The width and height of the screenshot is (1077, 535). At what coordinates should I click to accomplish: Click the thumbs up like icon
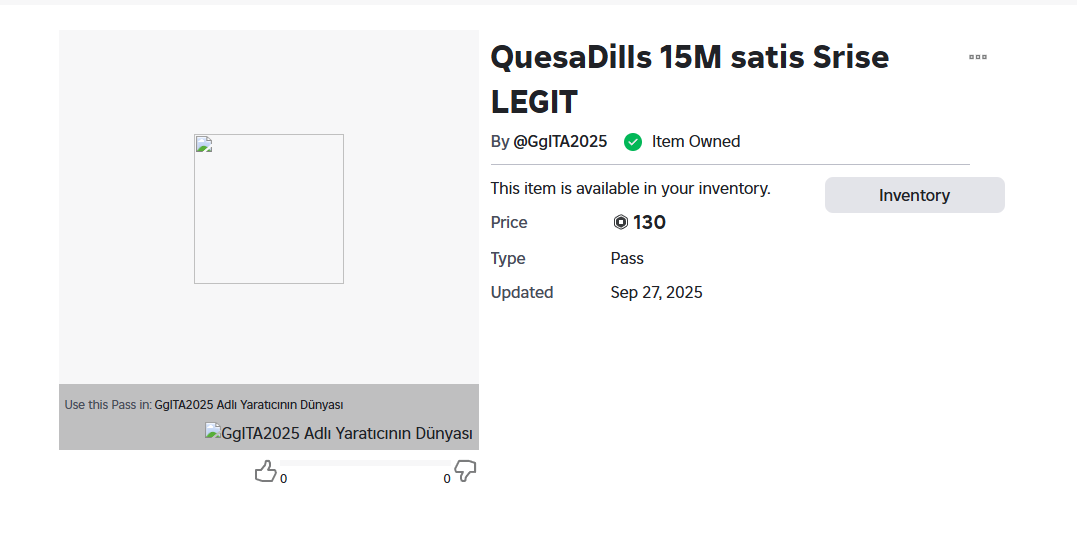(265, 471)
